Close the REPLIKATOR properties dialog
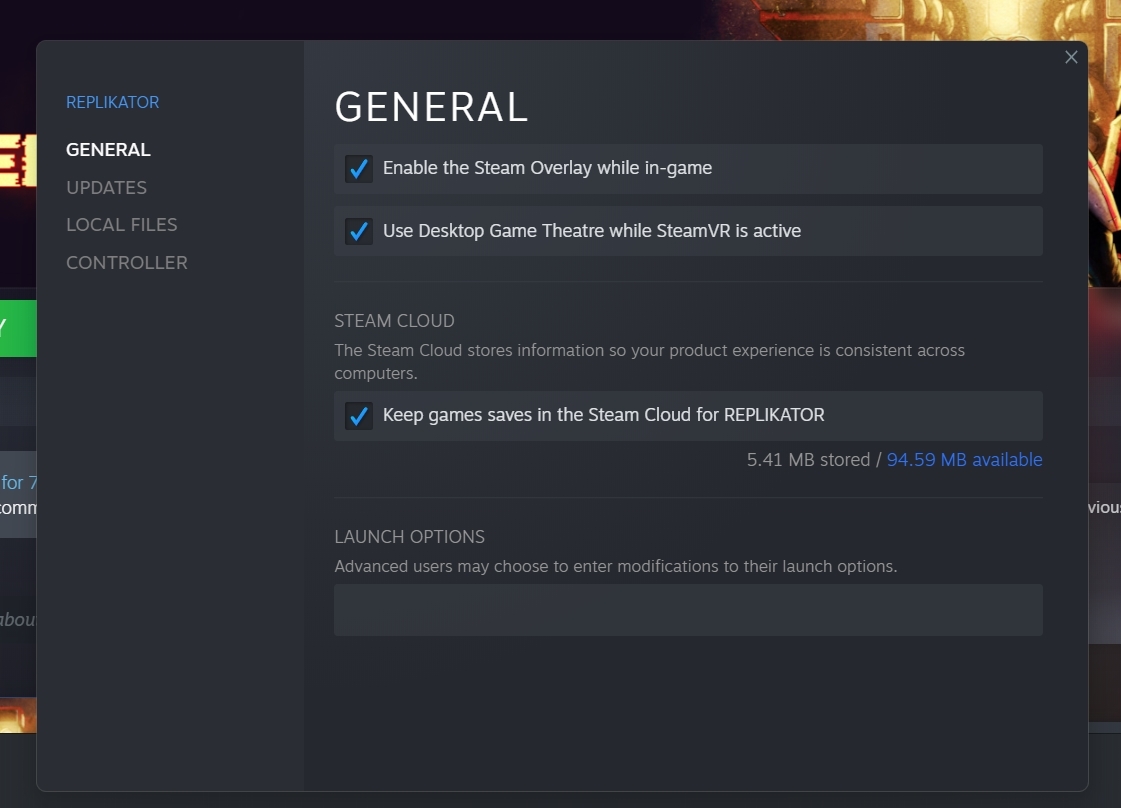This screenshot has width=1121, height=808. point(1071,57)
